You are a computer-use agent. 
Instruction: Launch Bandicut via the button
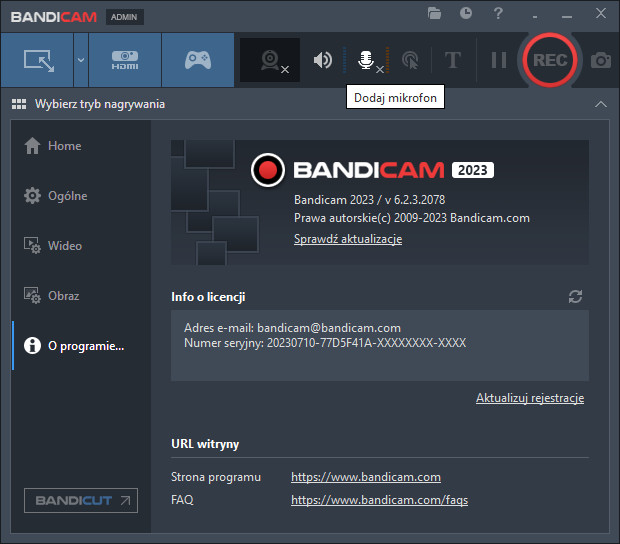pos(81,501)
